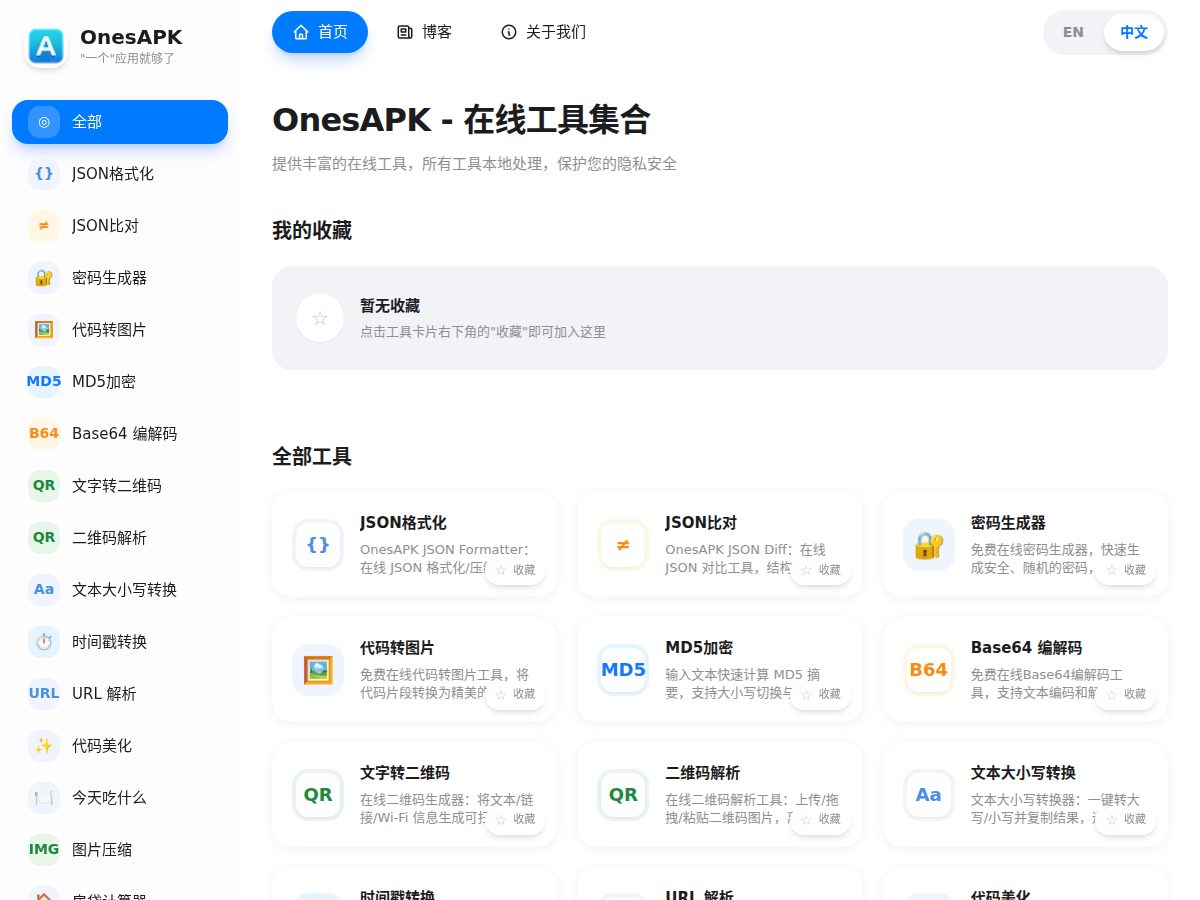Open JSON格式化 sidebar braces icon

click(44, 174)
